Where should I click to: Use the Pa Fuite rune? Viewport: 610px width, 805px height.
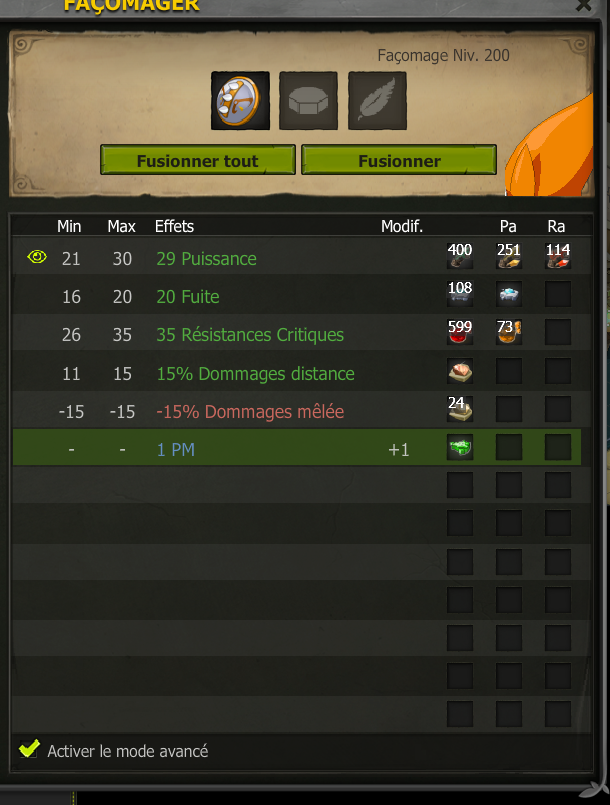509,294
